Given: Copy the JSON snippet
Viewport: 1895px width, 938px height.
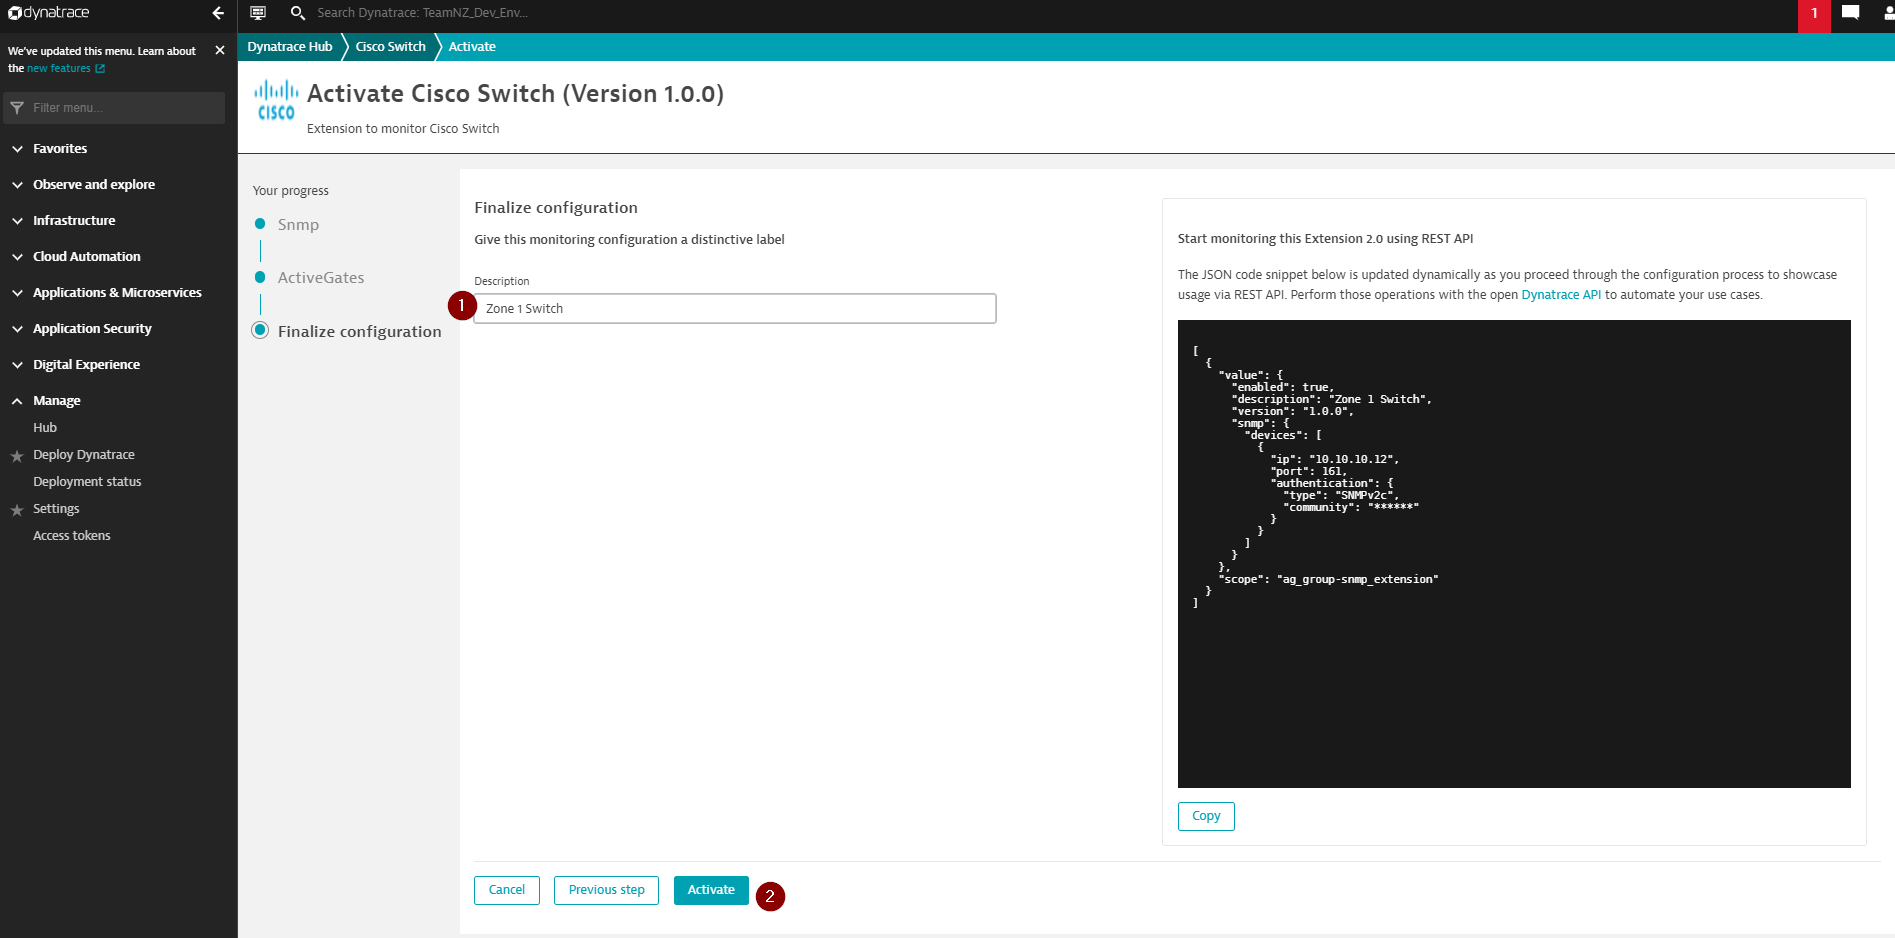Looking at the screenshot, I should [x=1206, y=816].
